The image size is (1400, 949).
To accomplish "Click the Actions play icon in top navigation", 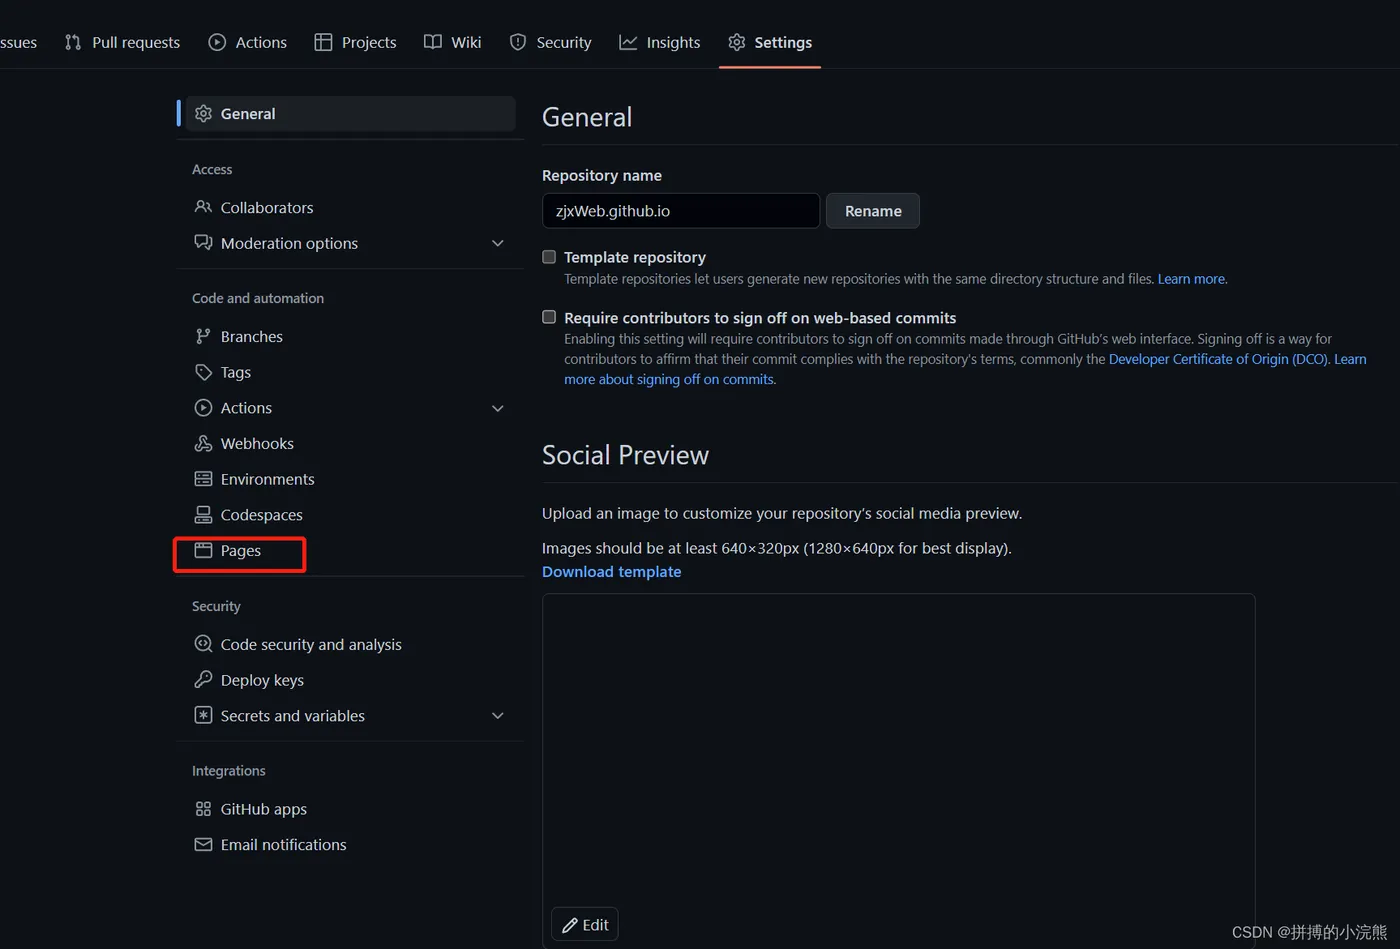I will tap(217, 42).
